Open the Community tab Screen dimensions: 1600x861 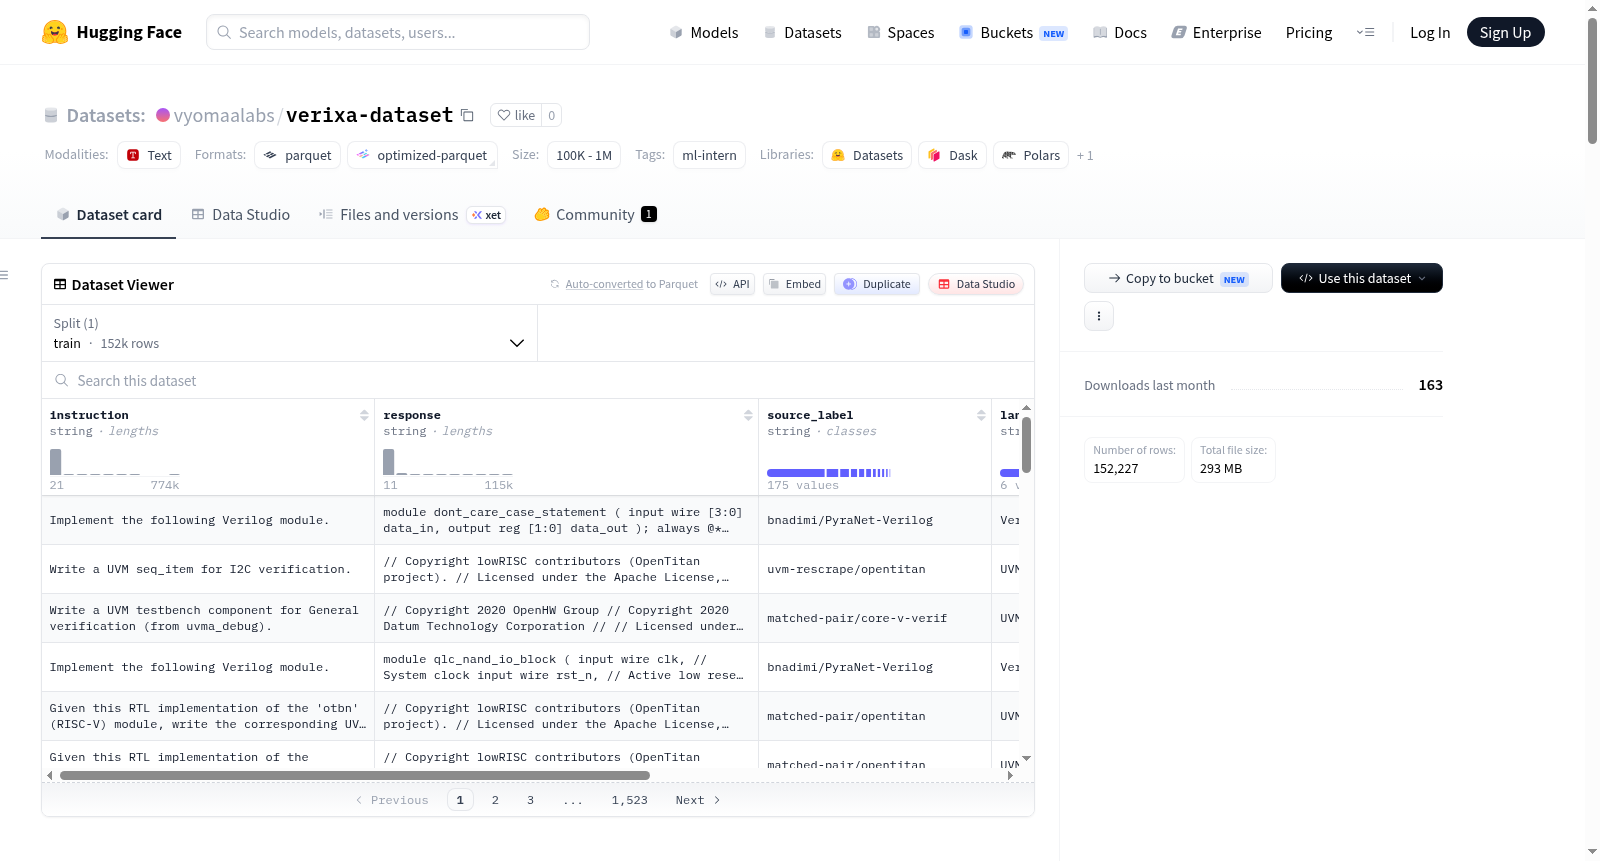(x=596, y=215)
